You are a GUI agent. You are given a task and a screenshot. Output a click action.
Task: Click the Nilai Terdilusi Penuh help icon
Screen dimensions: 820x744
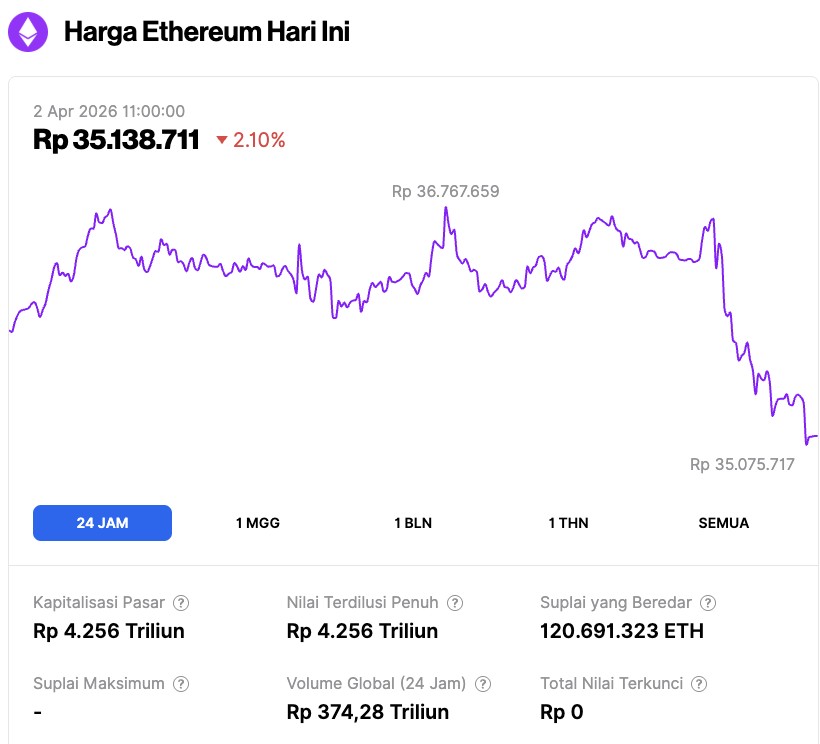pos(455,603)
